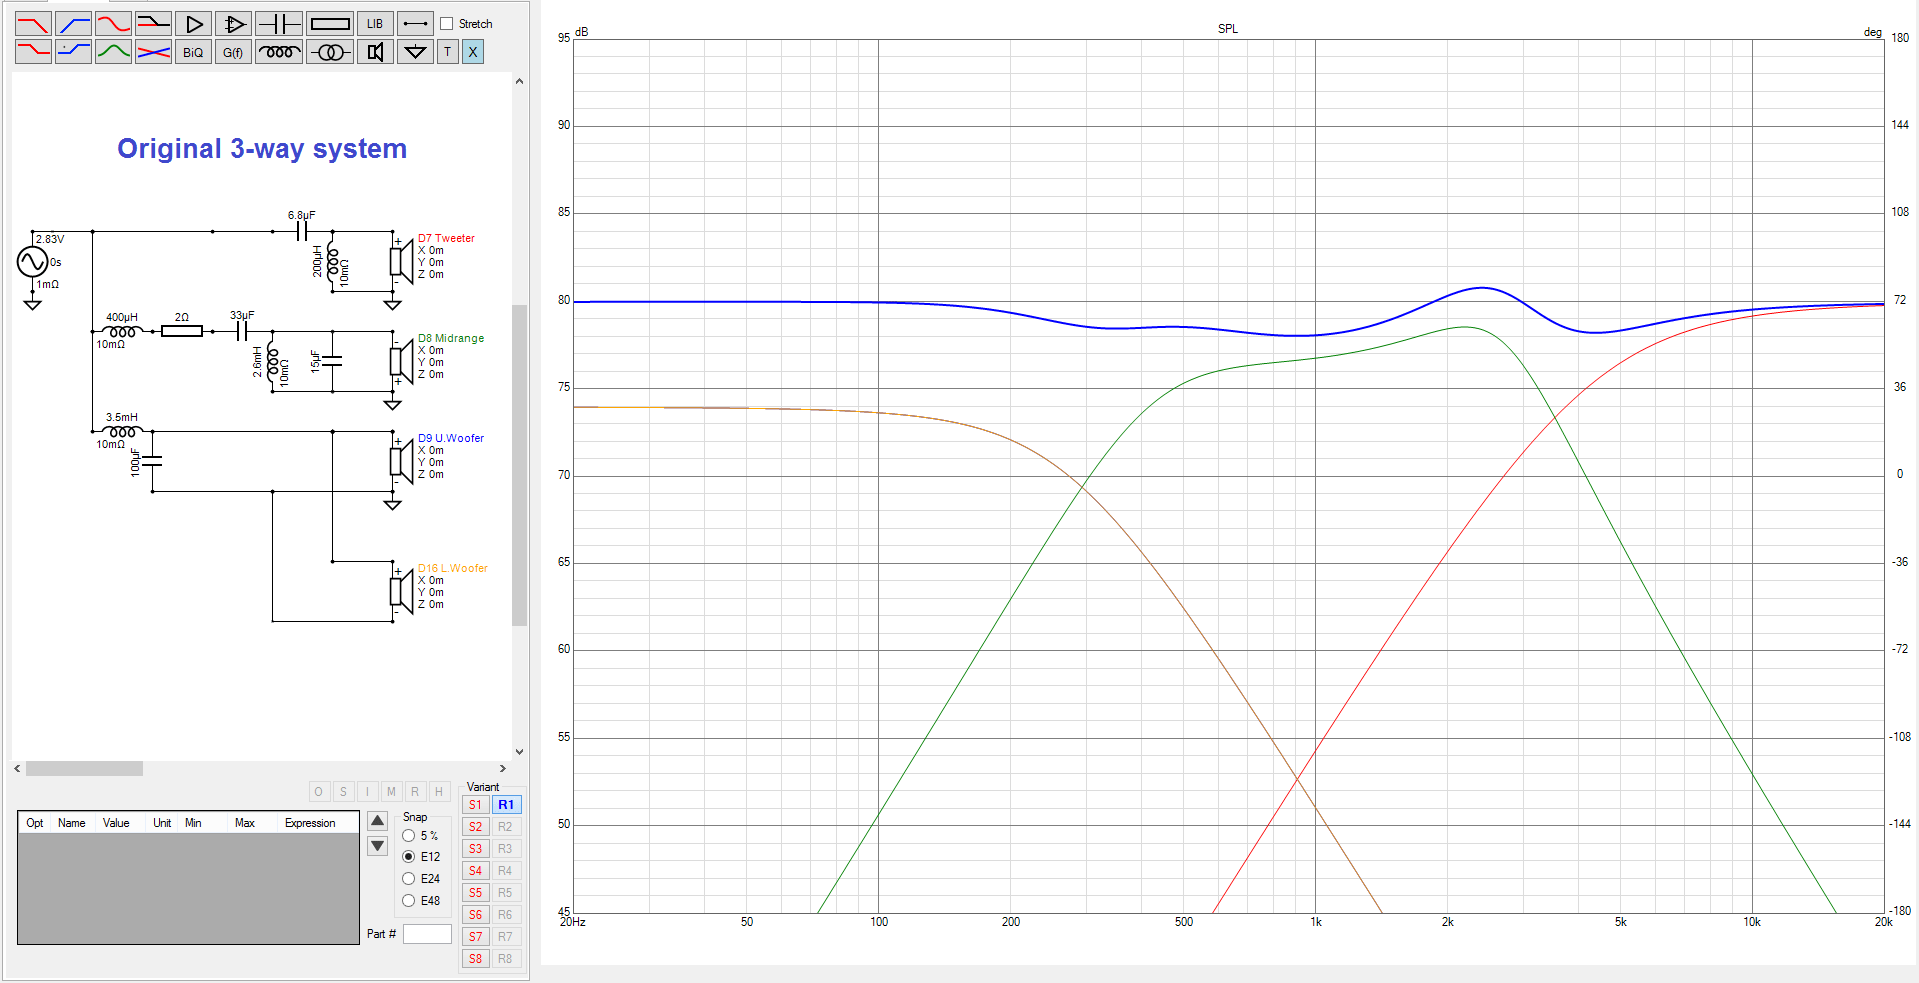The width and height of the screenshot is (1919, 983).
Task: Select the black-red attenuation block icon
Action: 154,24
